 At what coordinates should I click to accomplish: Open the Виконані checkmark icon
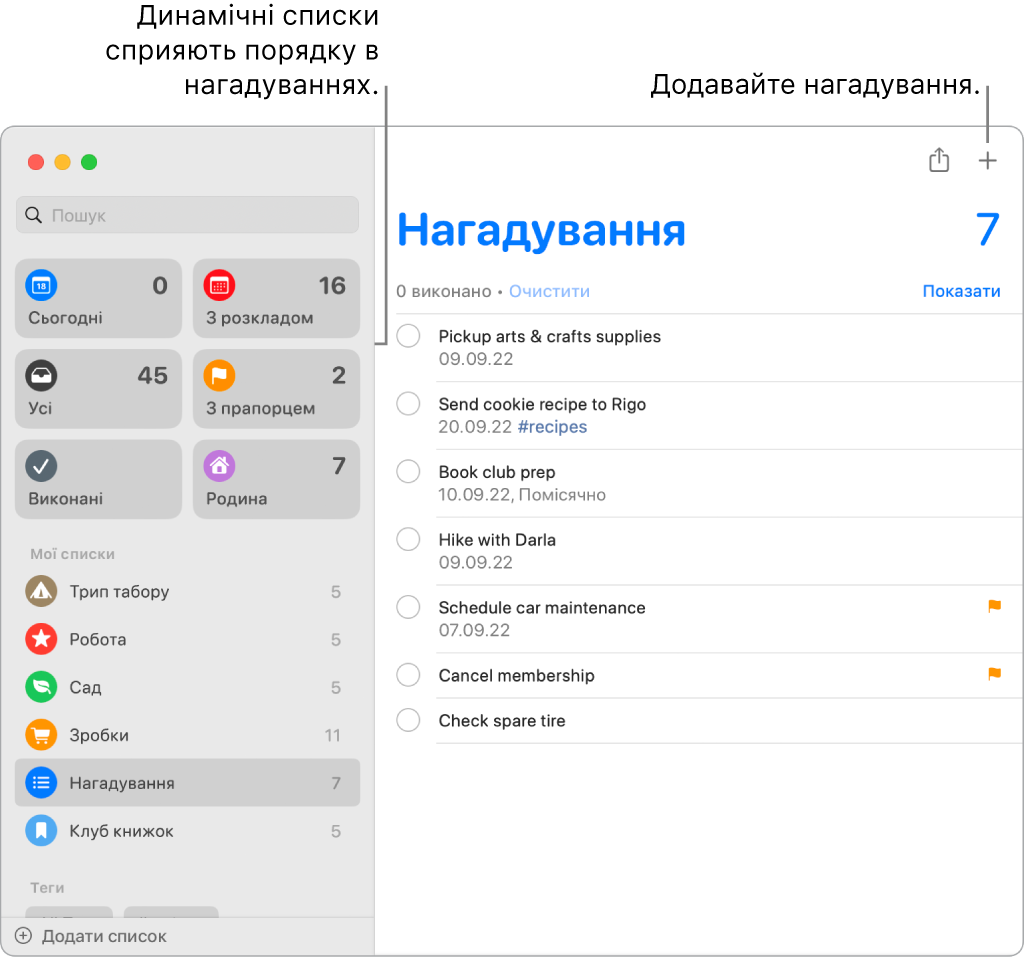coord(40,467)
